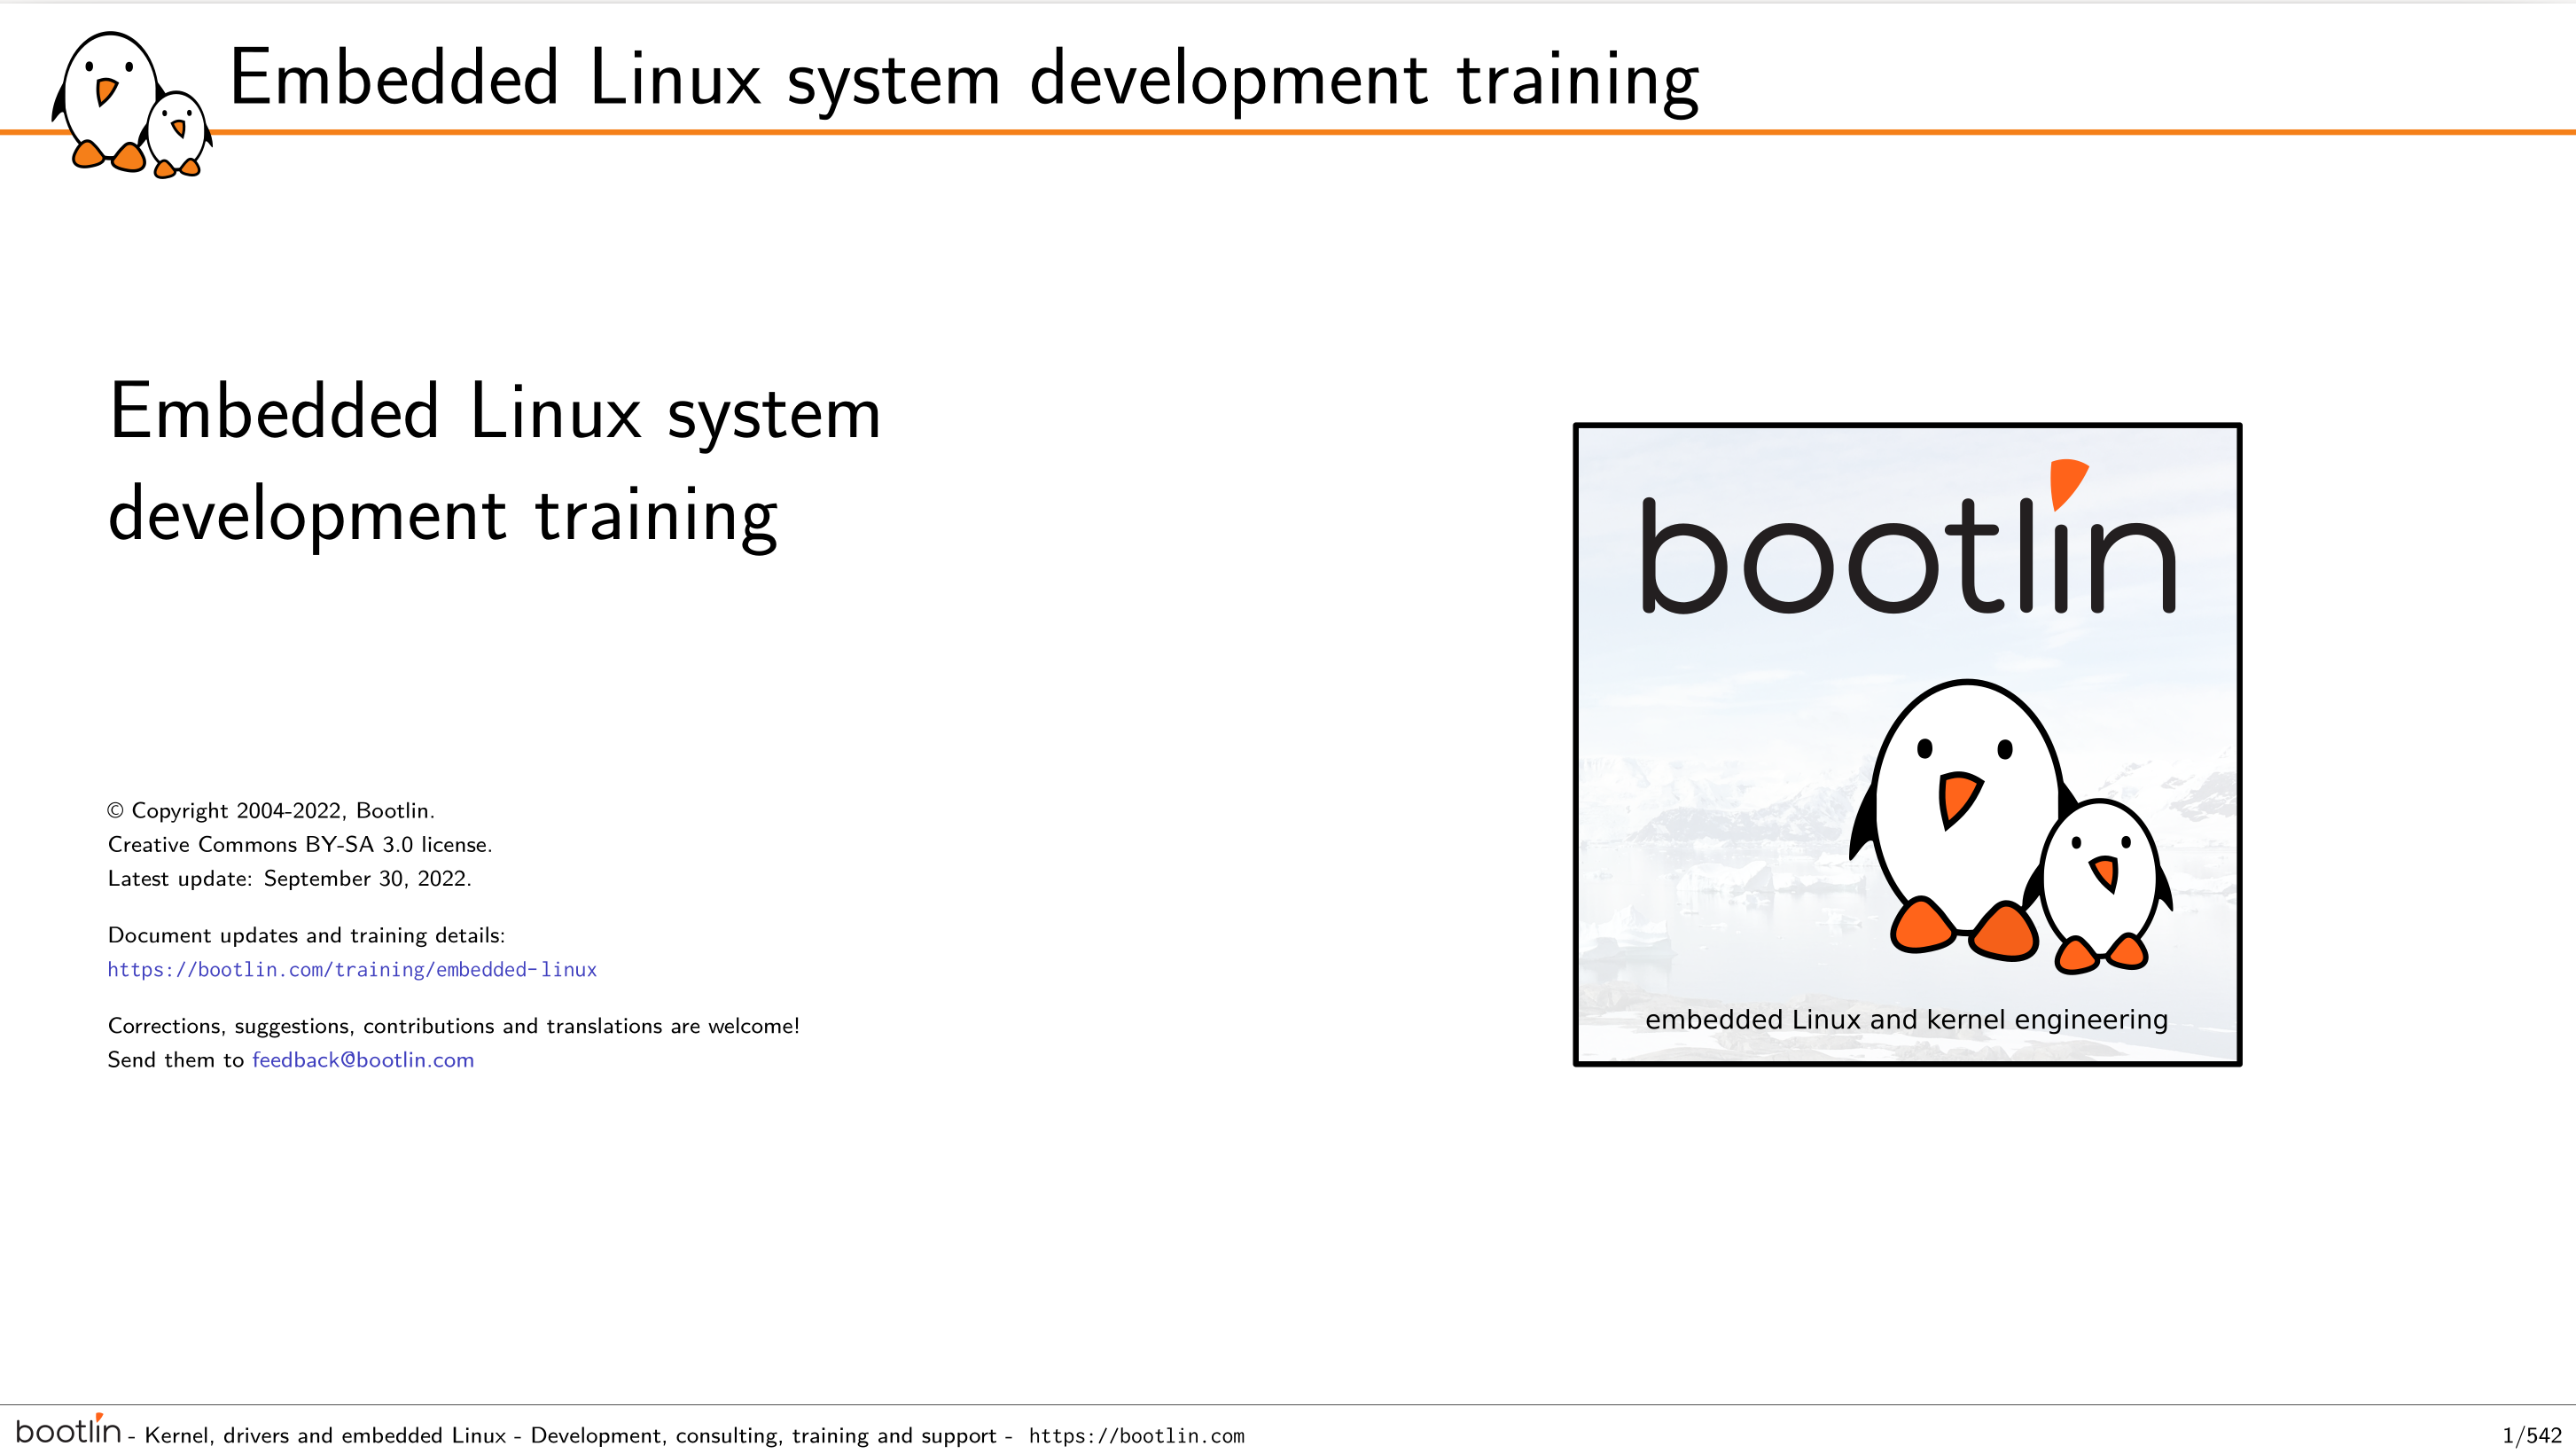Click the main title 'Embedded Linux system'
The height and width of the screenshot is (1454, 2576).
[x=495, y=412]
